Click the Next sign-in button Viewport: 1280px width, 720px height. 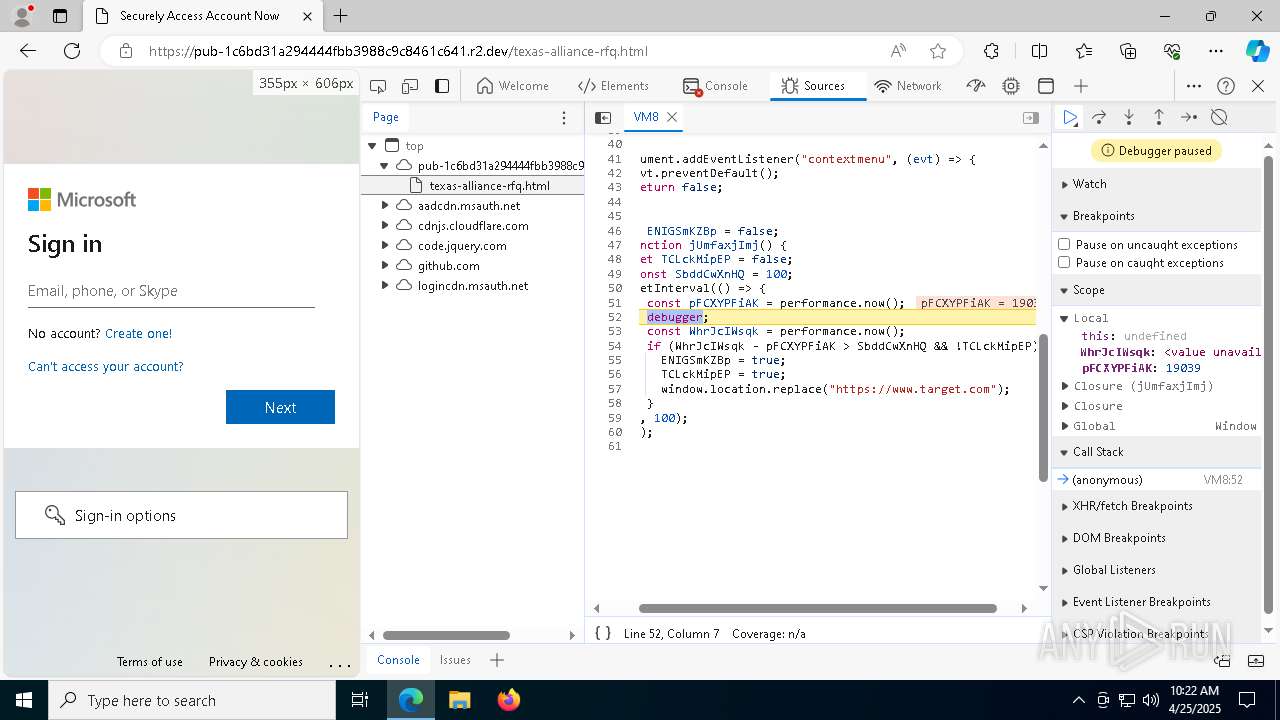pyautogui.click(x=280, y=407)
